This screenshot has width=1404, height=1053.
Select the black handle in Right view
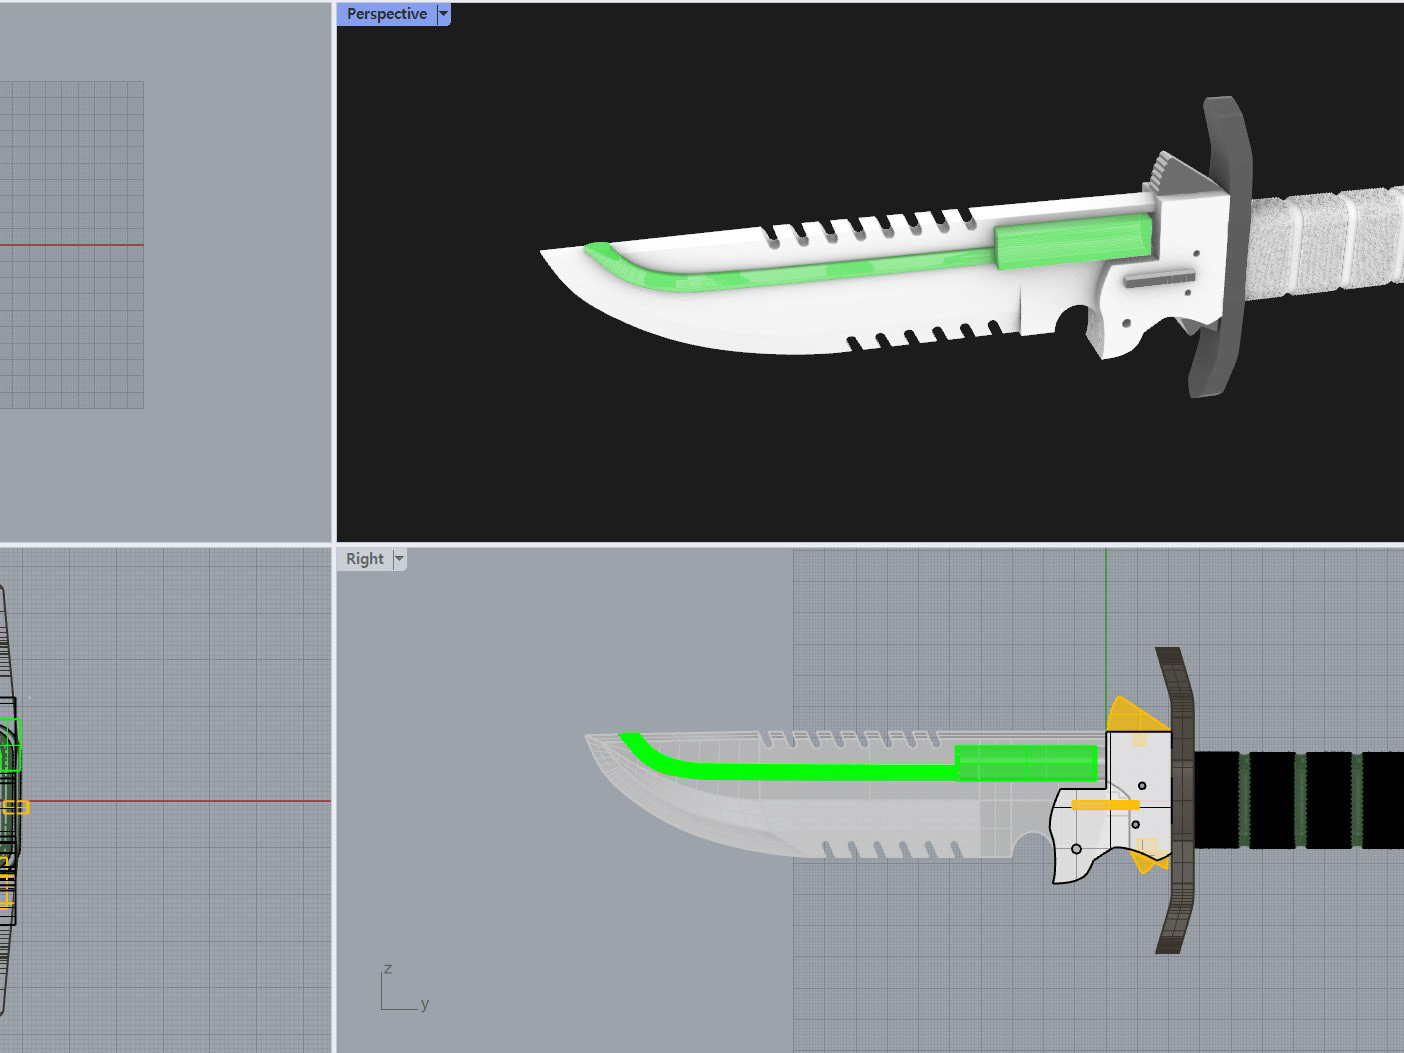pos(1298,800)
